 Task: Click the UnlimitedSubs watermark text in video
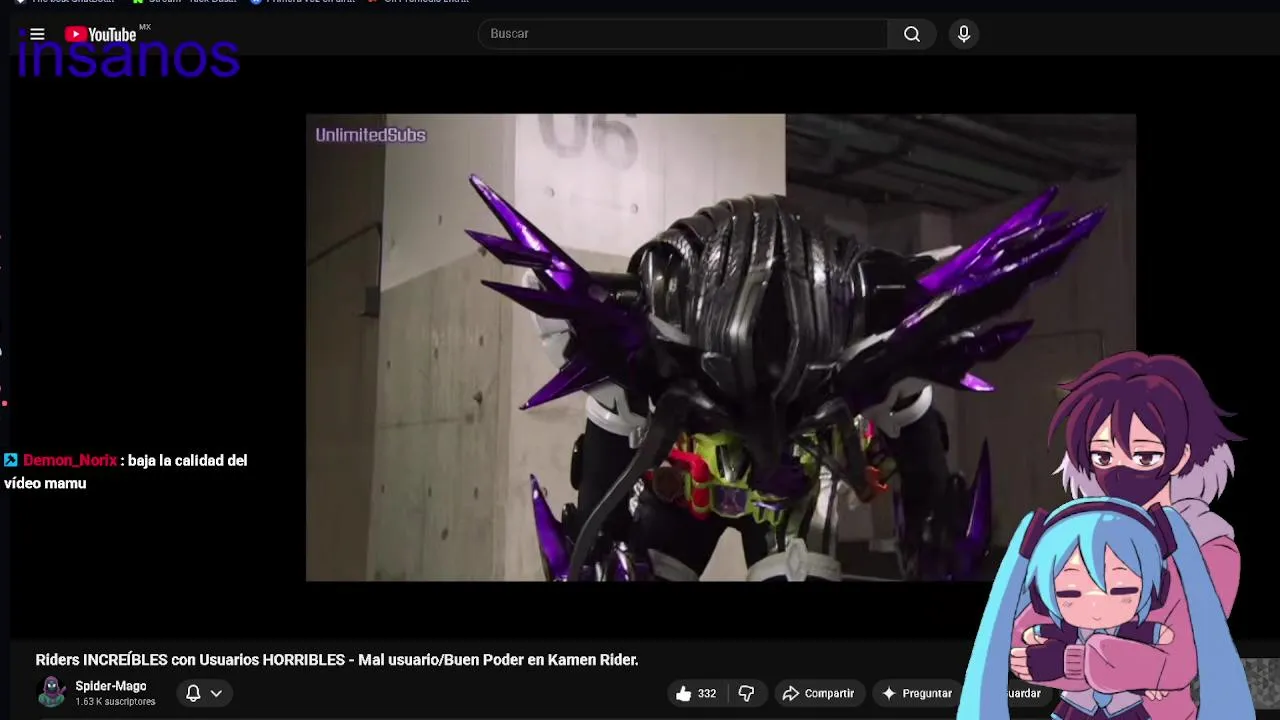(x=370, y=135)
